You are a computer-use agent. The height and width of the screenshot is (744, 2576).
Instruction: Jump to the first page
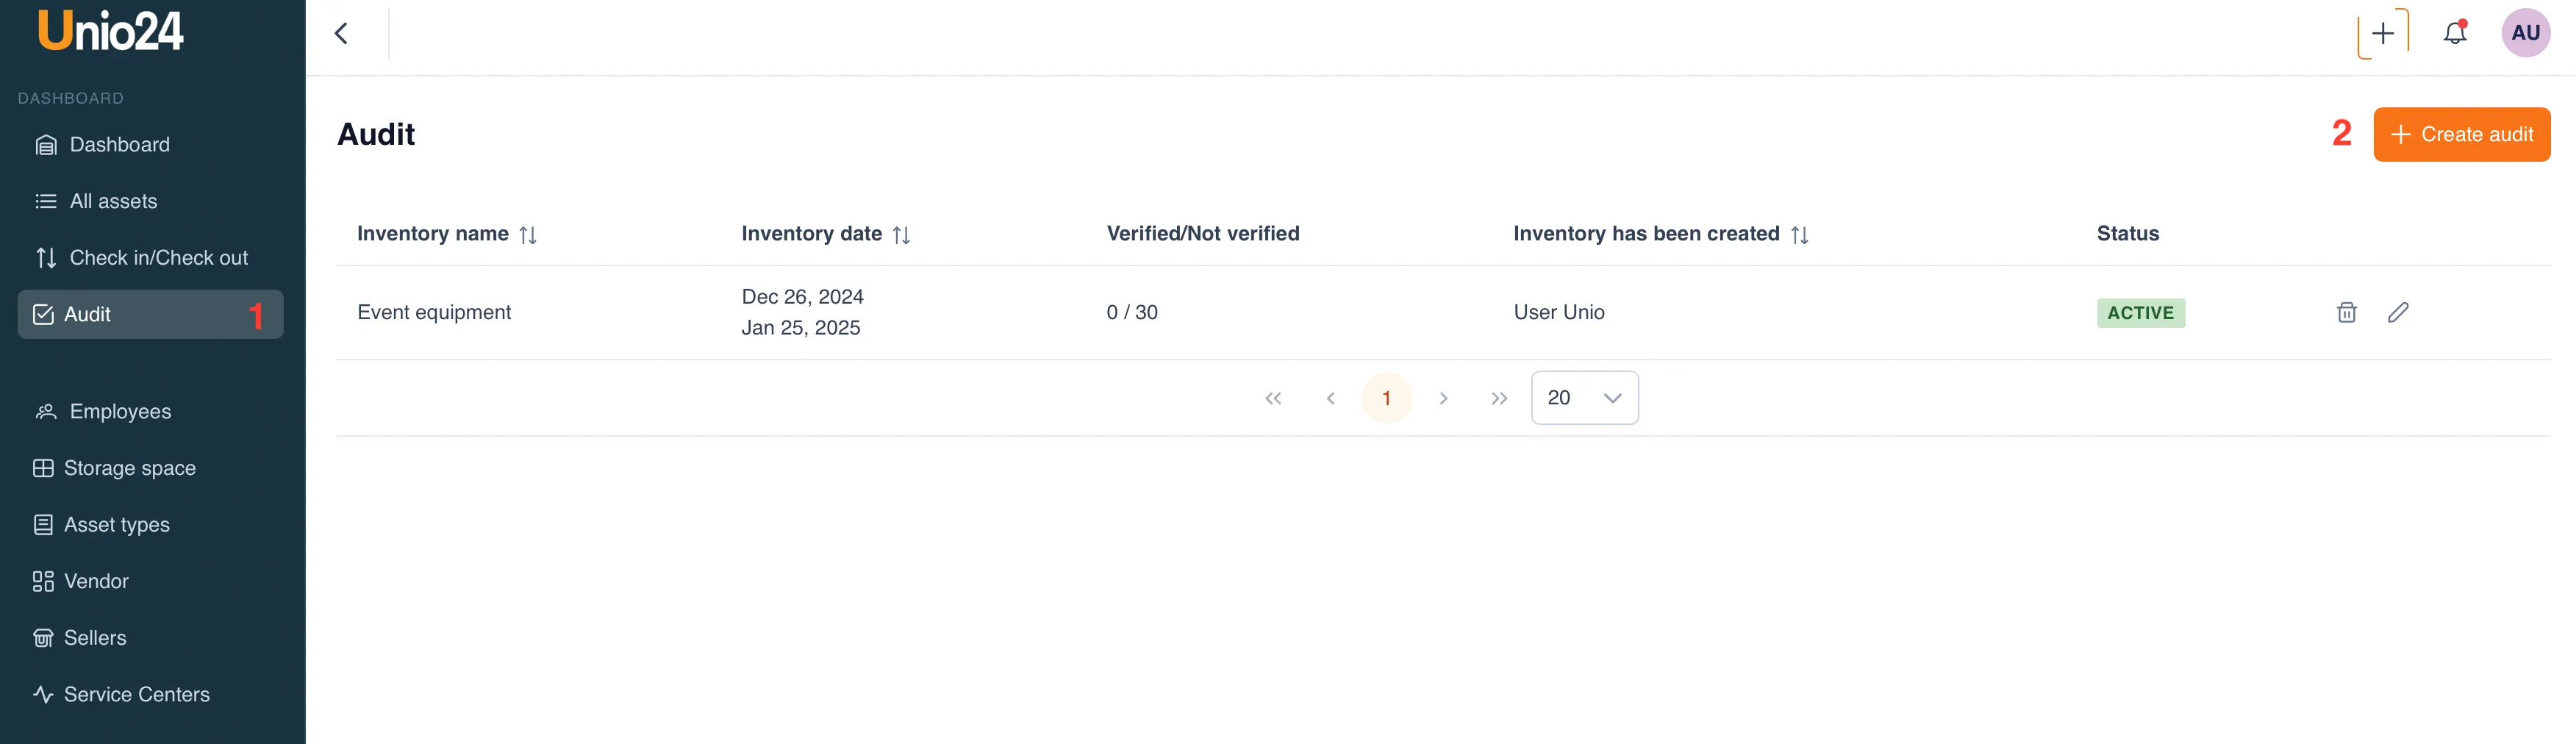(1272, 398)
